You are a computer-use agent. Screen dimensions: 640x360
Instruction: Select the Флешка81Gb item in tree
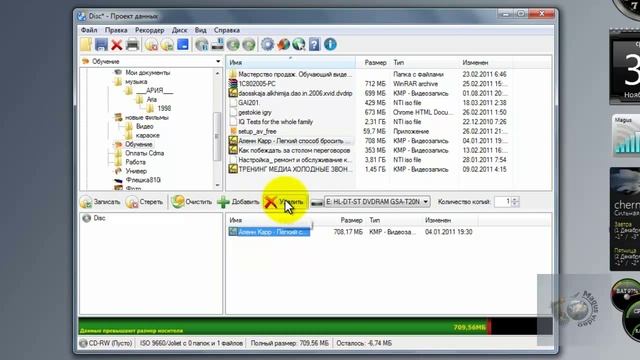pyautogui.click(x=143, y=180)
